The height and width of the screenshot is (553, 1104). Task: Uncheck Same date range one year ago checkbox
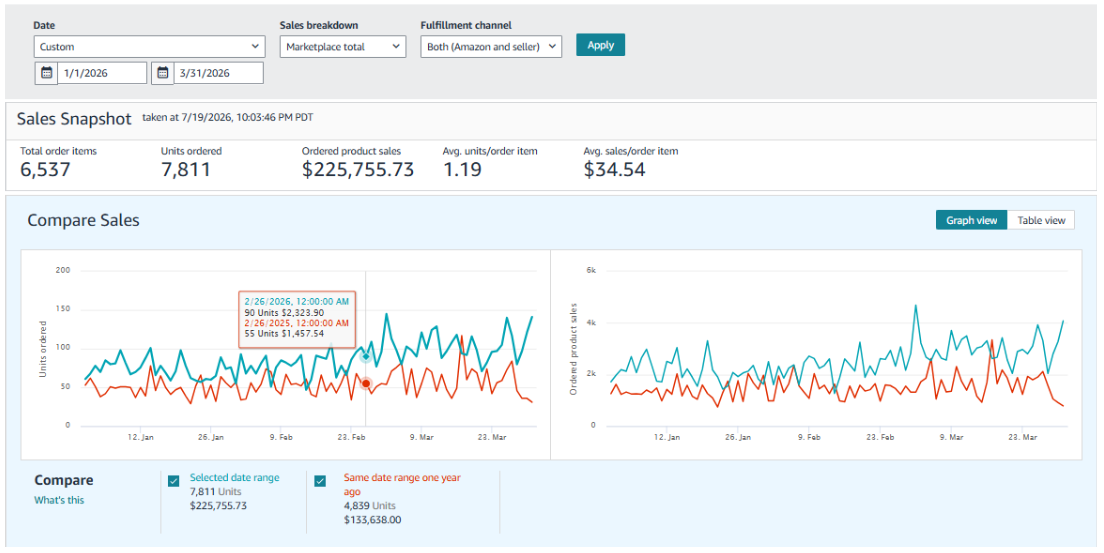tap(320, 481)
